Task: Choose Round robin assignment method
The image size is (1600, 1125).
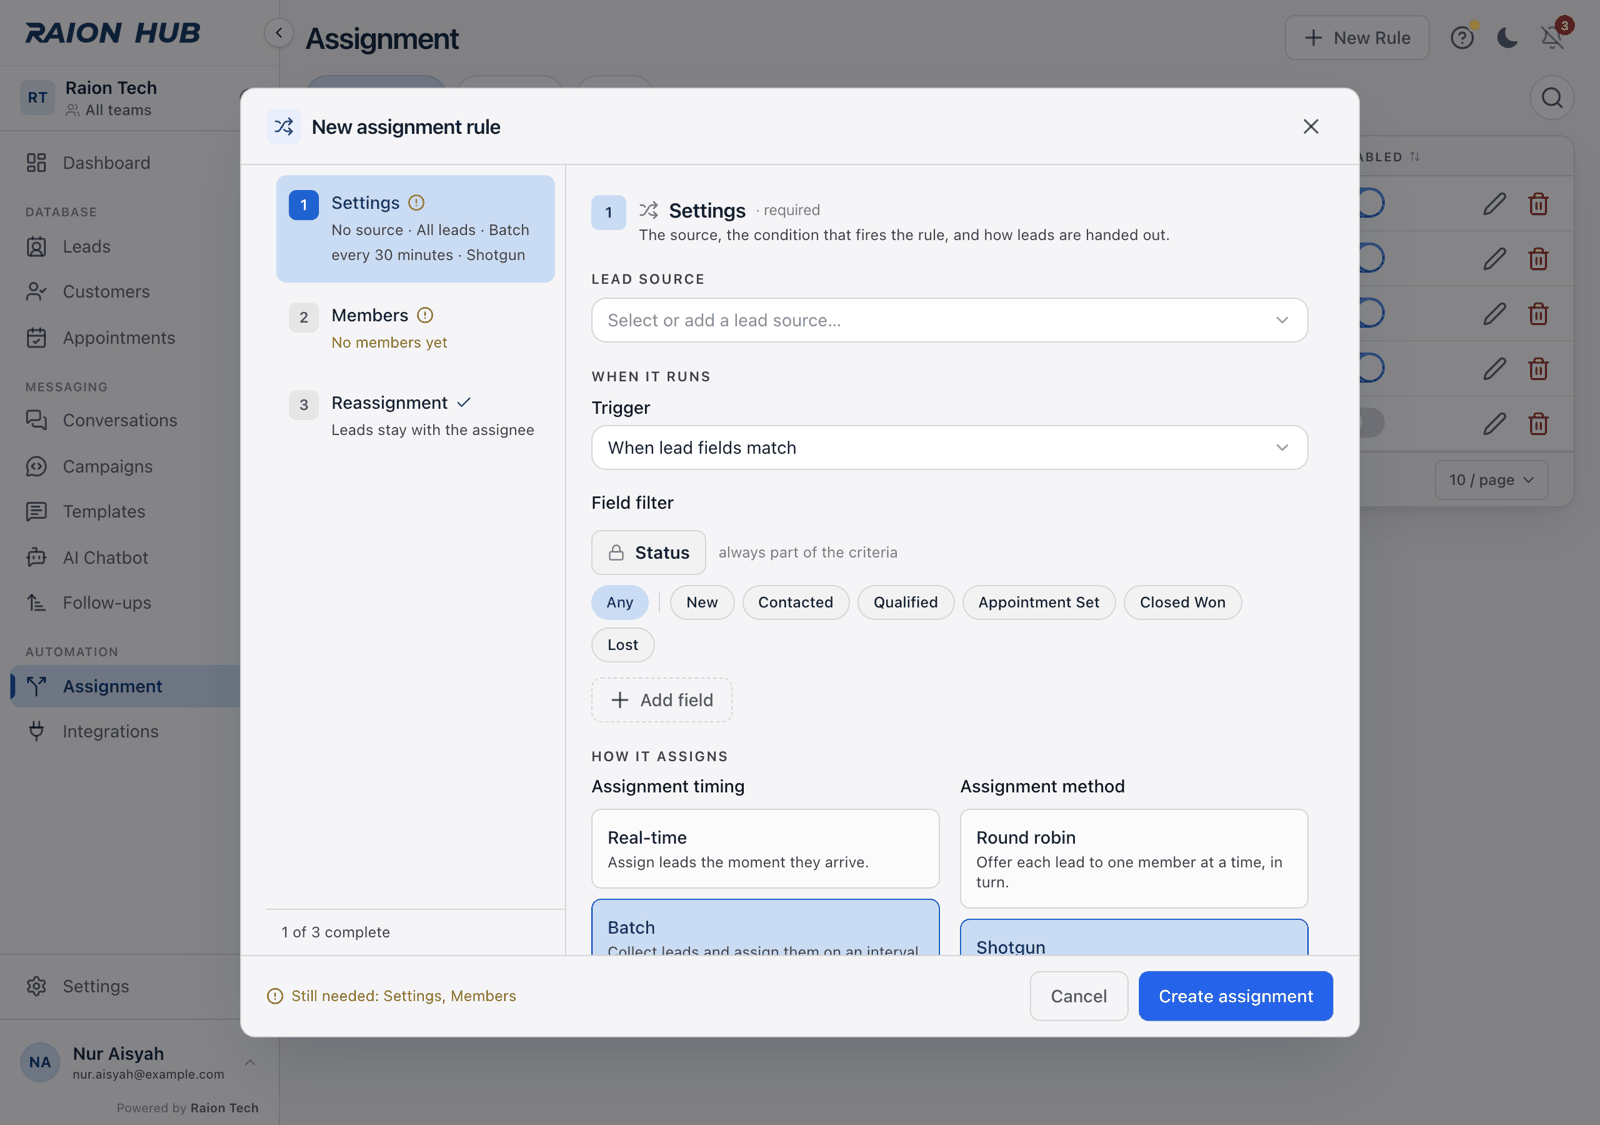Action: tap(1134, 859)
